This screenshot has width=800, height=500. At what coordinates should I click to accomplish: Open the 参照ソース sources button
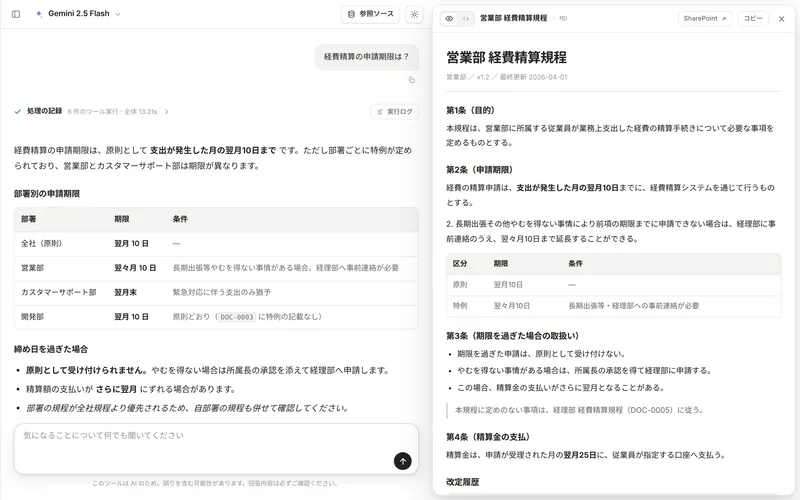[370, 14]
